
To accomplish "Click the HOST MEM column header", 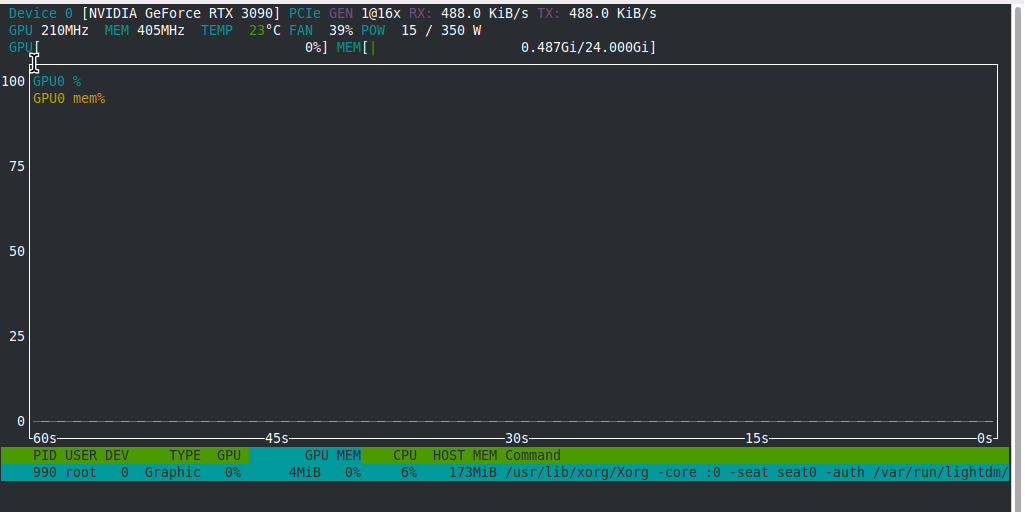I will (464, 455).
